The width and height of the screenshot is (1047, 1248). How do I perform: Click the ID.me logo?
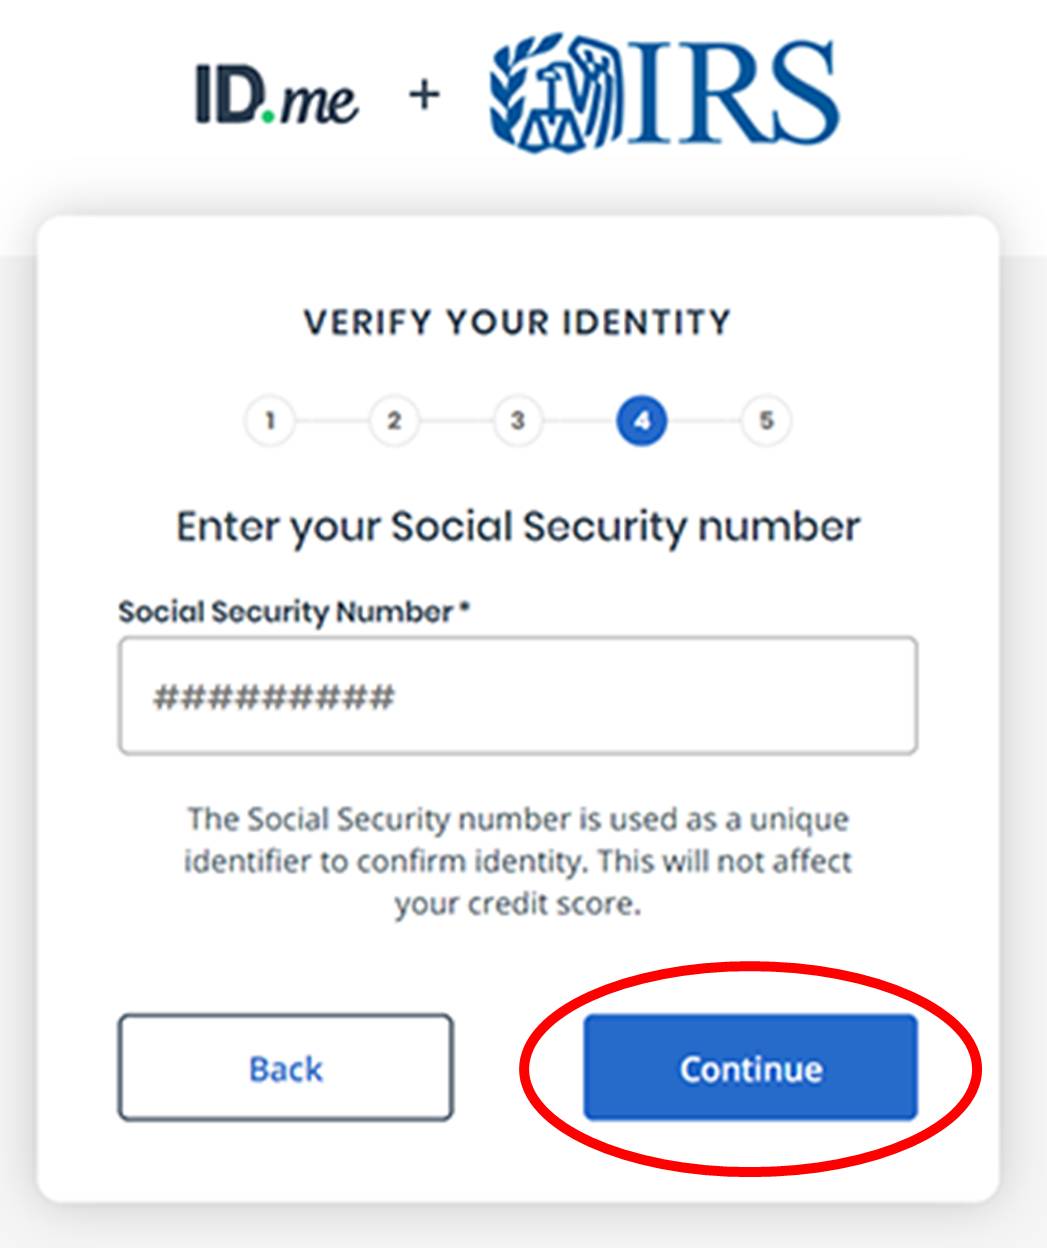276,97
